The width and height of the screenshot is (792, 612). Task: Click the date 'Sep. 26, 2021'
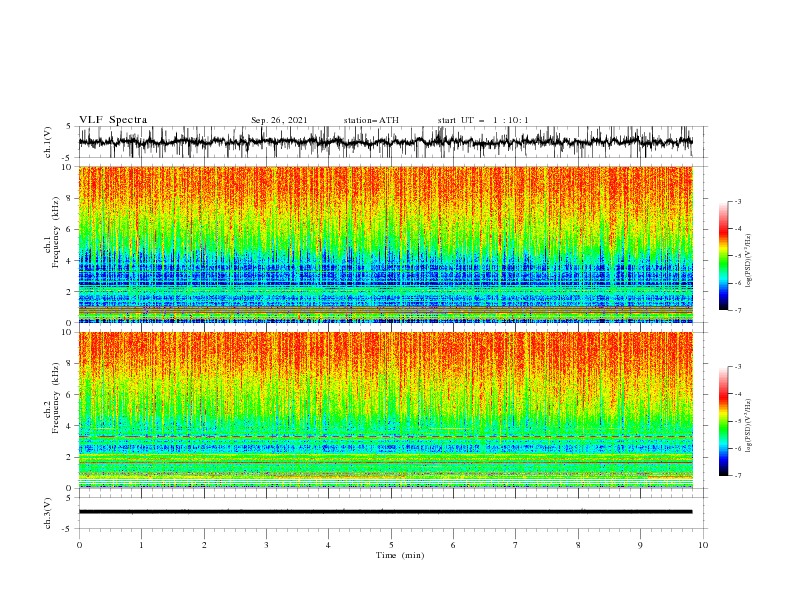coord(279,120)
